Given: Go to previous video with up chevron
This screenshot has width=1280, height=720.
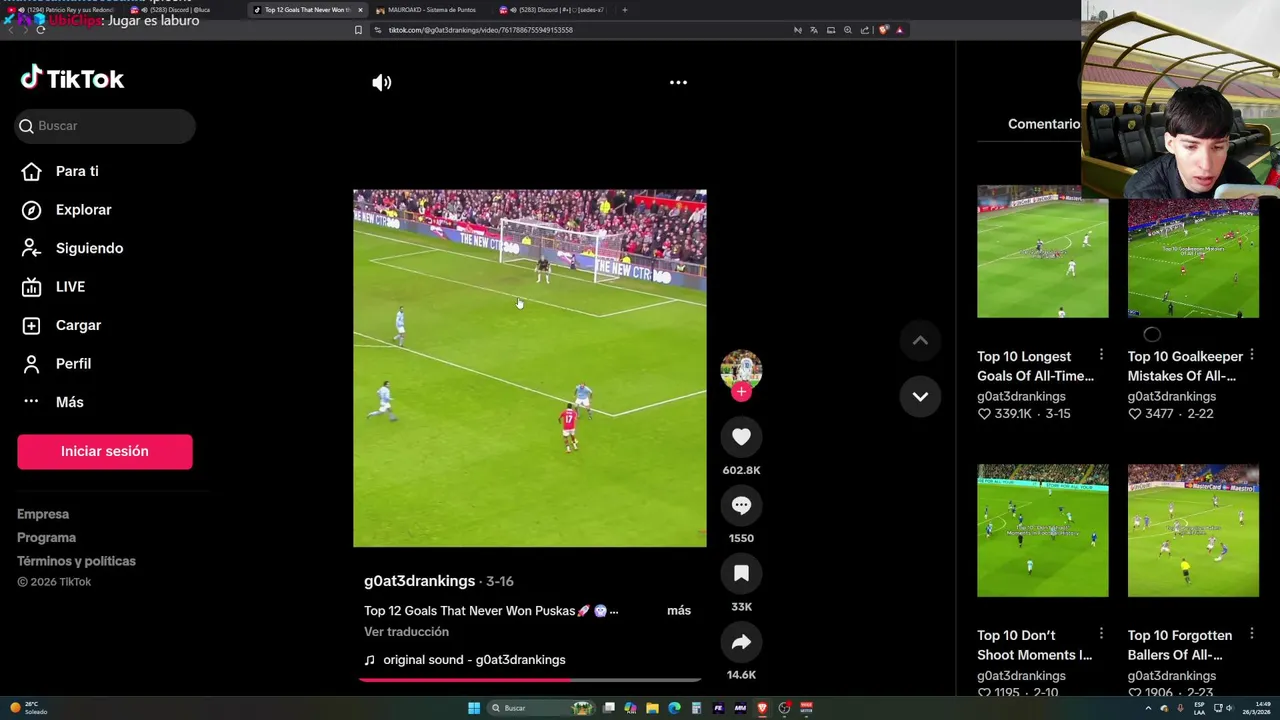Looking at the screenshot, I should (x=920, y=341).
